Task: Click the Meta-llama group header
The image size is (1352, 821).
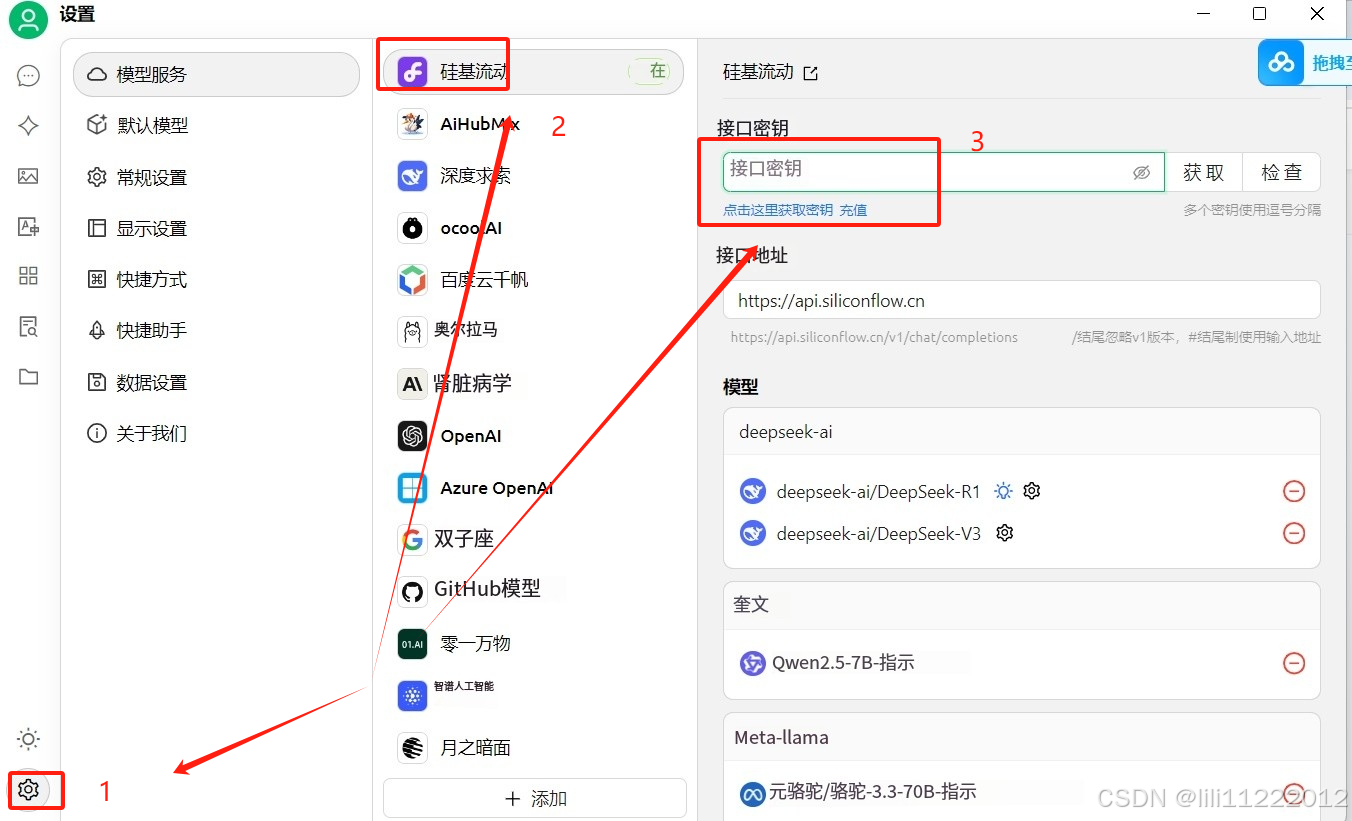Action: [x=1021, y=737]
